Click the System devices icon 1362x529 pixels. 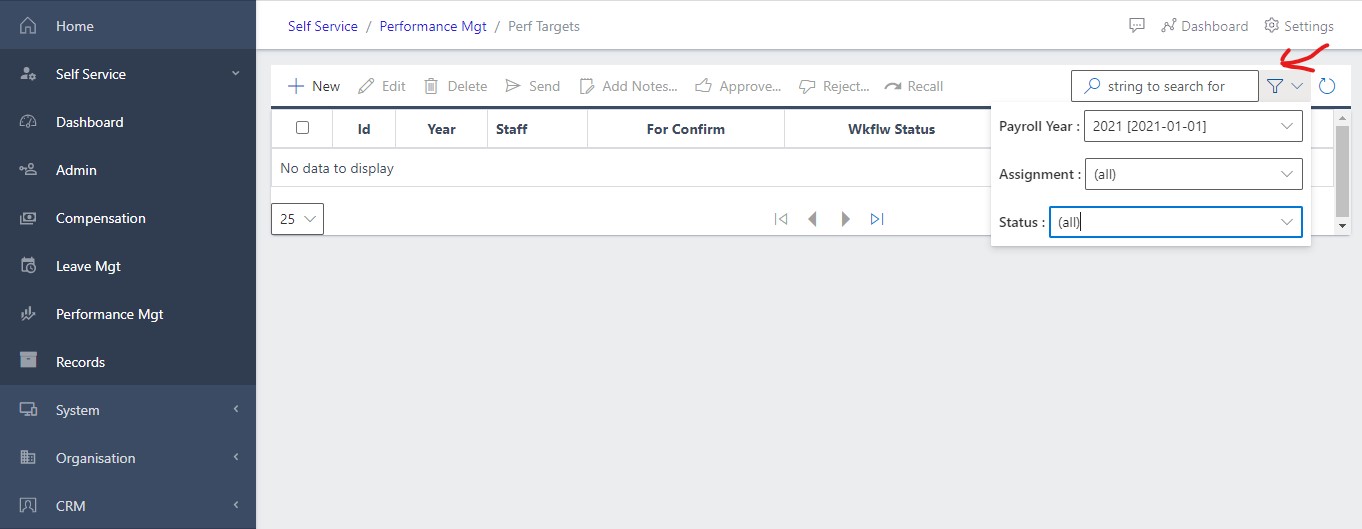29,410
